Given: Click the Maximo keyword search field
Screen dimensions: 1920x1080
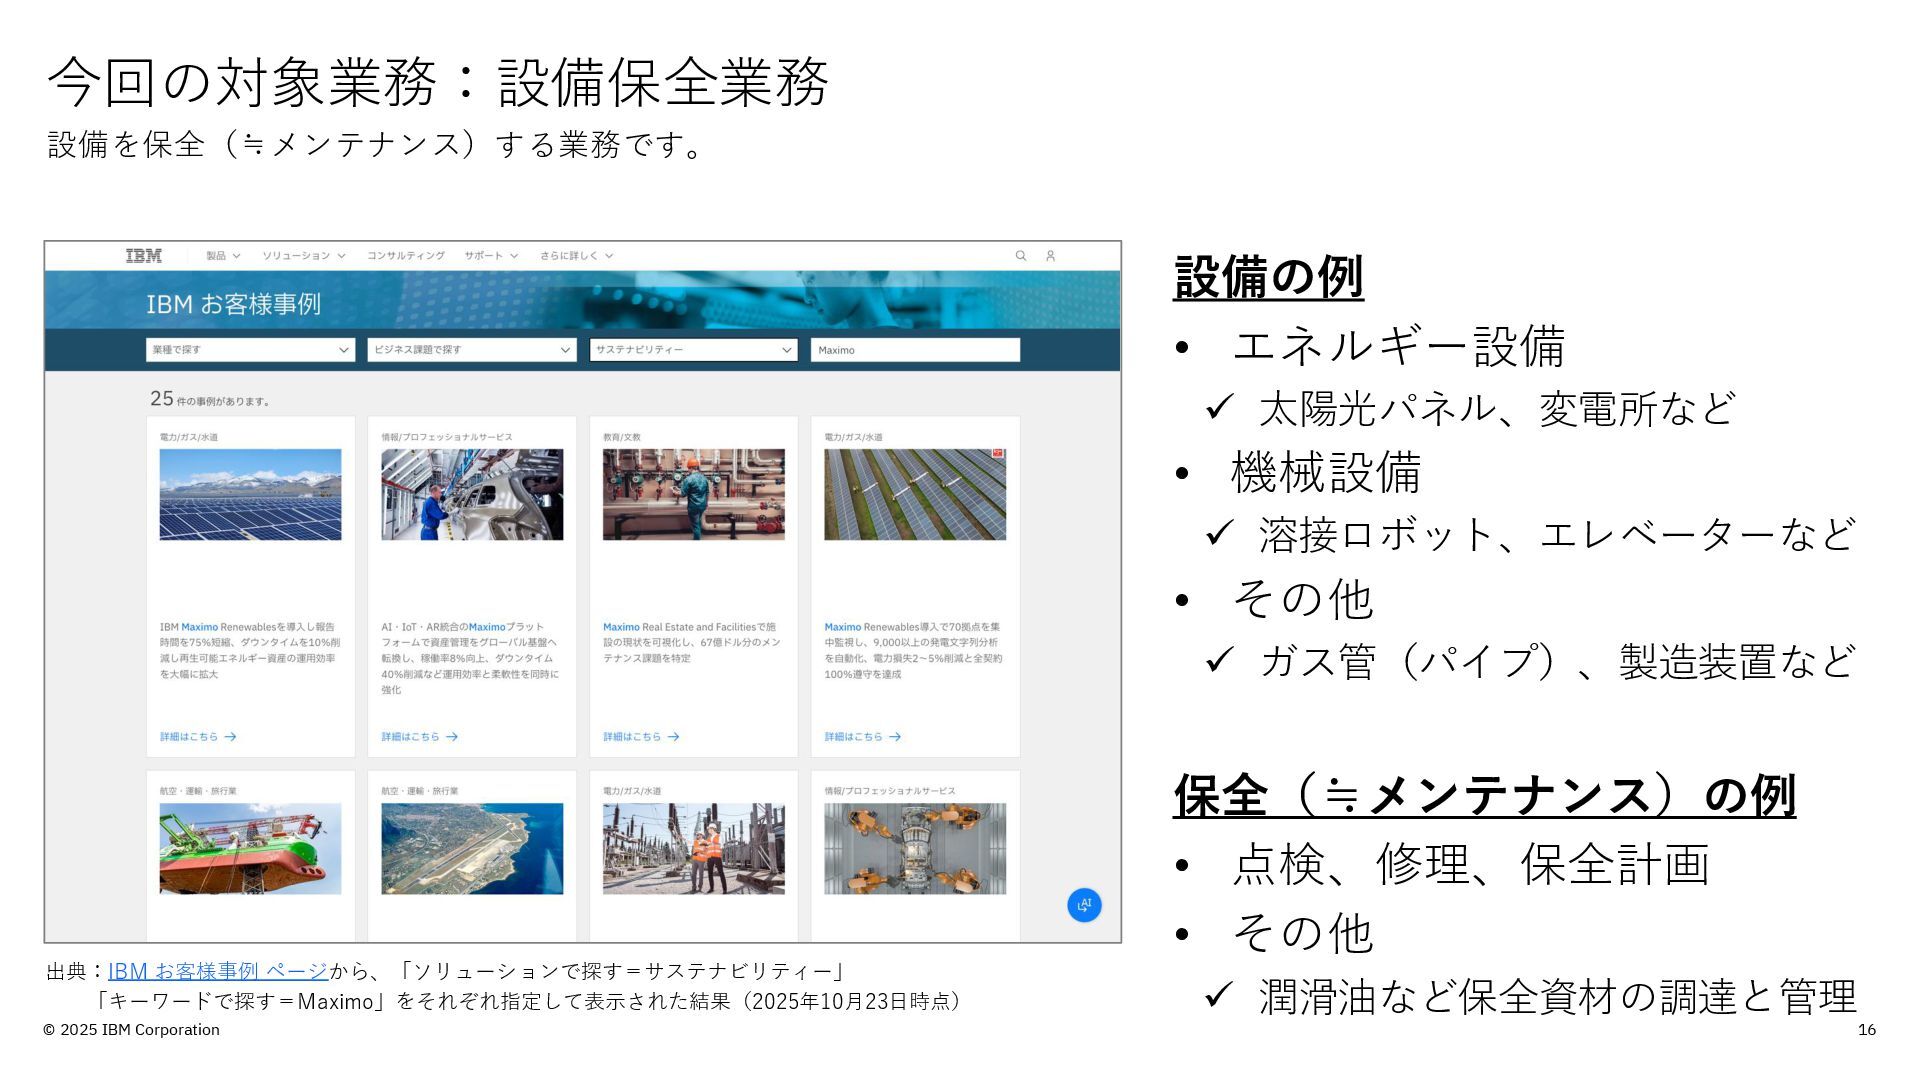Looking at the screenshot, I should coord(914,350).
